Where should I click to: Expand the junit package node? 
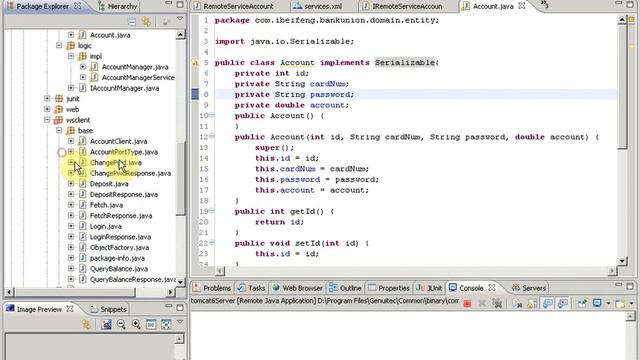click(x=47, y=99)
